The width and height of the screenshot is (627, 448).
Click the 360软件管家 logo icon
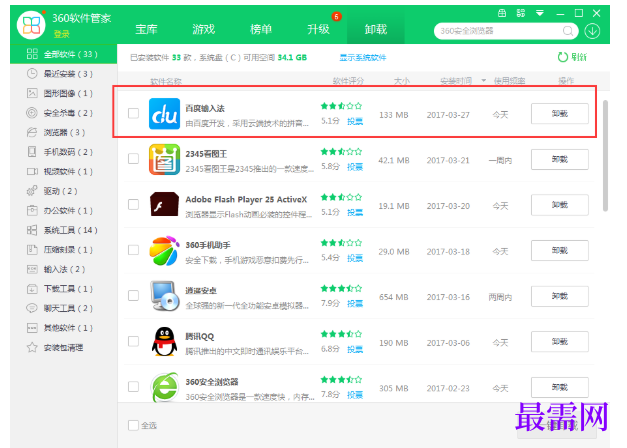point(31,25)
